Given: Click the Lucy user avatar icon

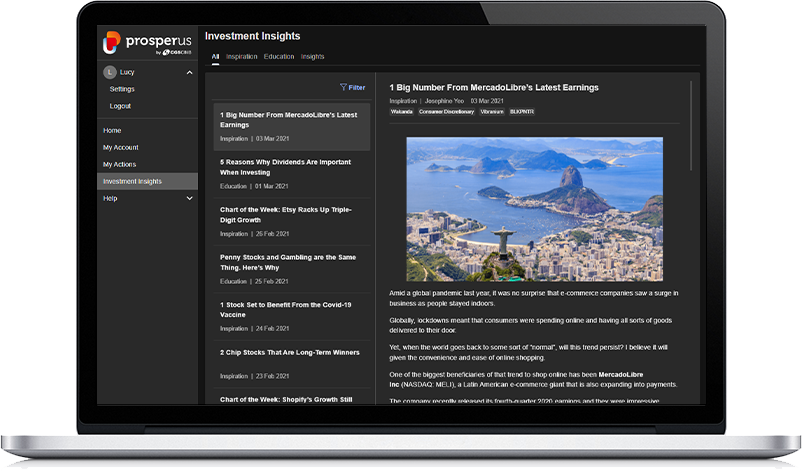Looking at the screenshot, I should [109, 72].
